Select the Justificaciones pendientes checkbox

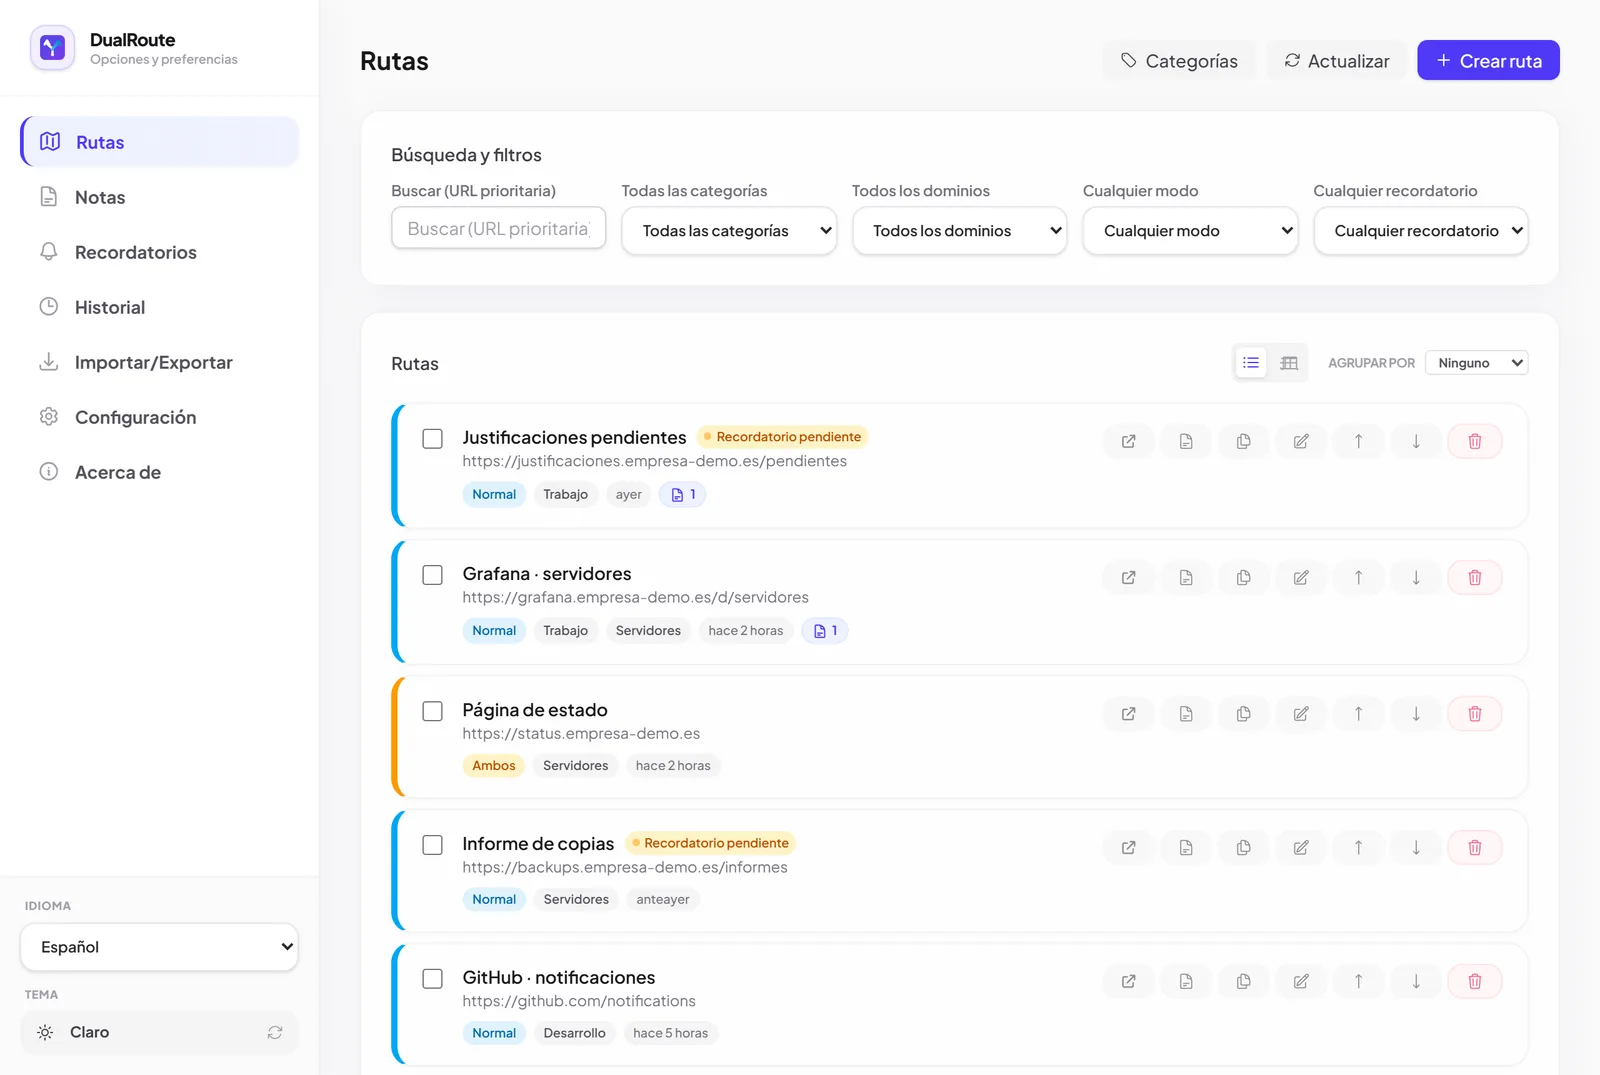point(432,439)
